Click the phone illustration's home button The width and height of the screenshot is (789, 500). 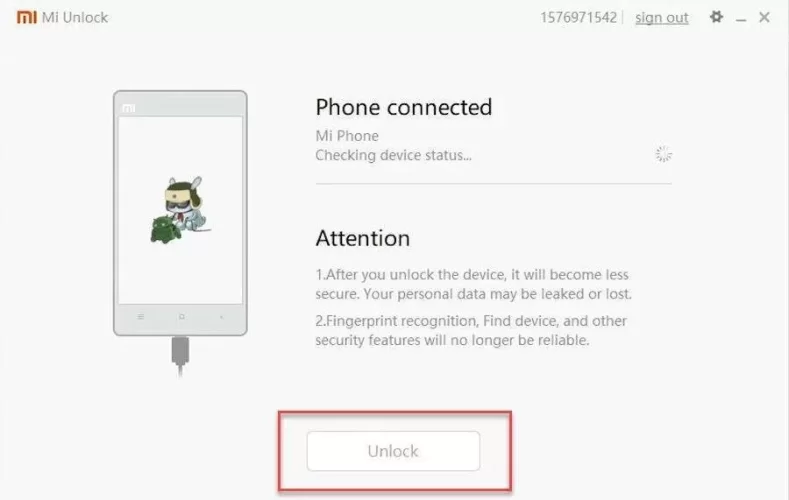click(182, 316)
